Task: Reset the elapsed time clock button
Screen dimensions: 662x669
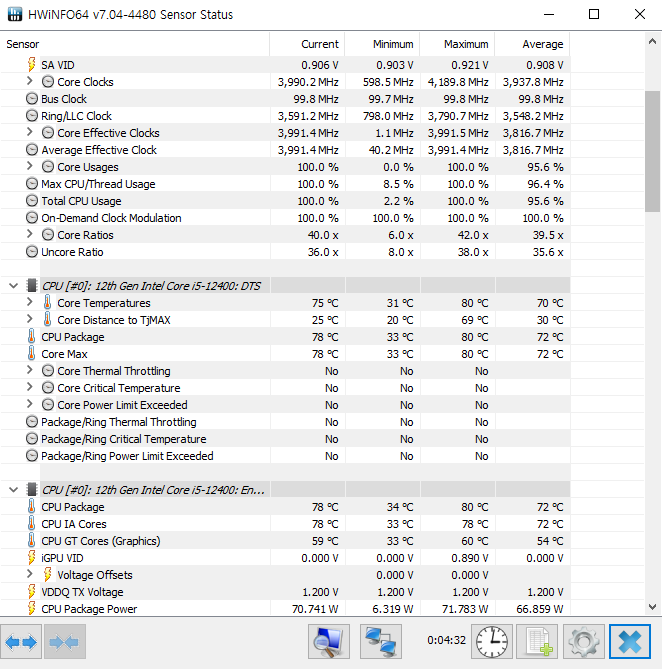Action: [492, 642]
